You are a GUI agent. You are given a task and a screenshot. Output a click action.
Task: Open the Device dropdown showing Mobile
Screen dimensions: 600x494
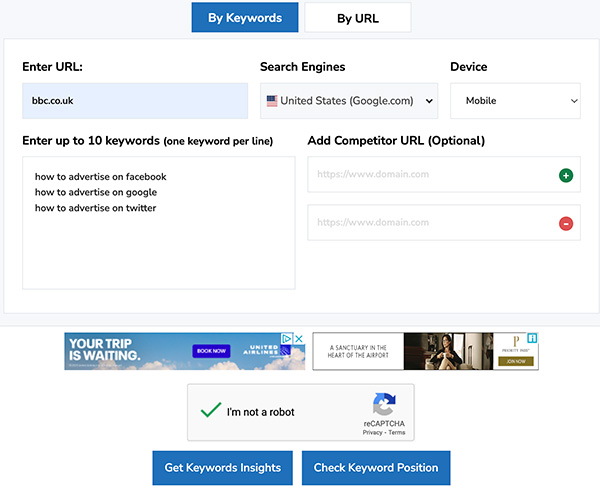click(x=515, y=101)
